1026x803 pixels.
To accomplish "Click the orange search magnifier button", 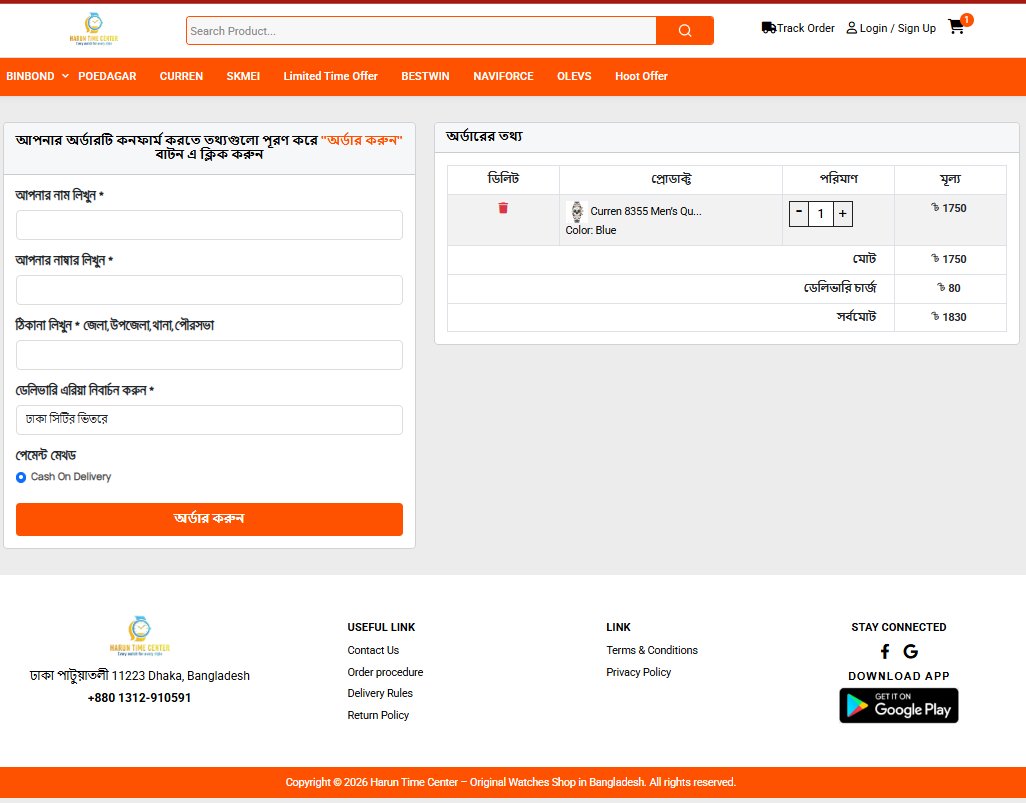I will click(684, 31).
